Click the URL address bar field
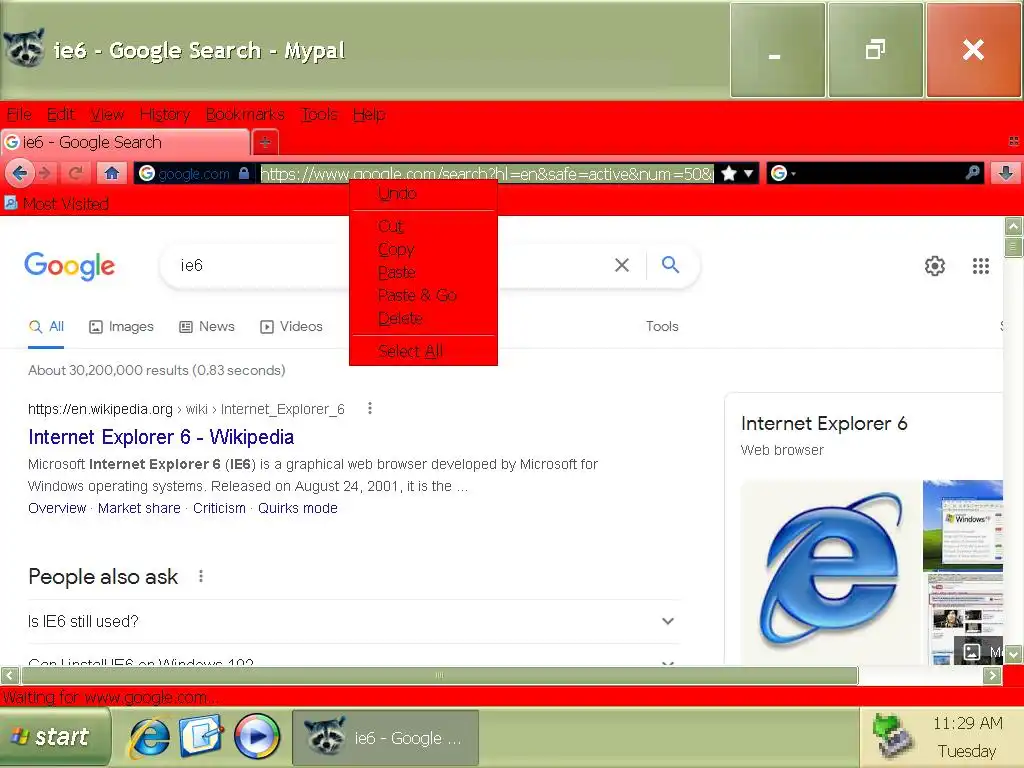The image size is (1024, 768). 487,174
